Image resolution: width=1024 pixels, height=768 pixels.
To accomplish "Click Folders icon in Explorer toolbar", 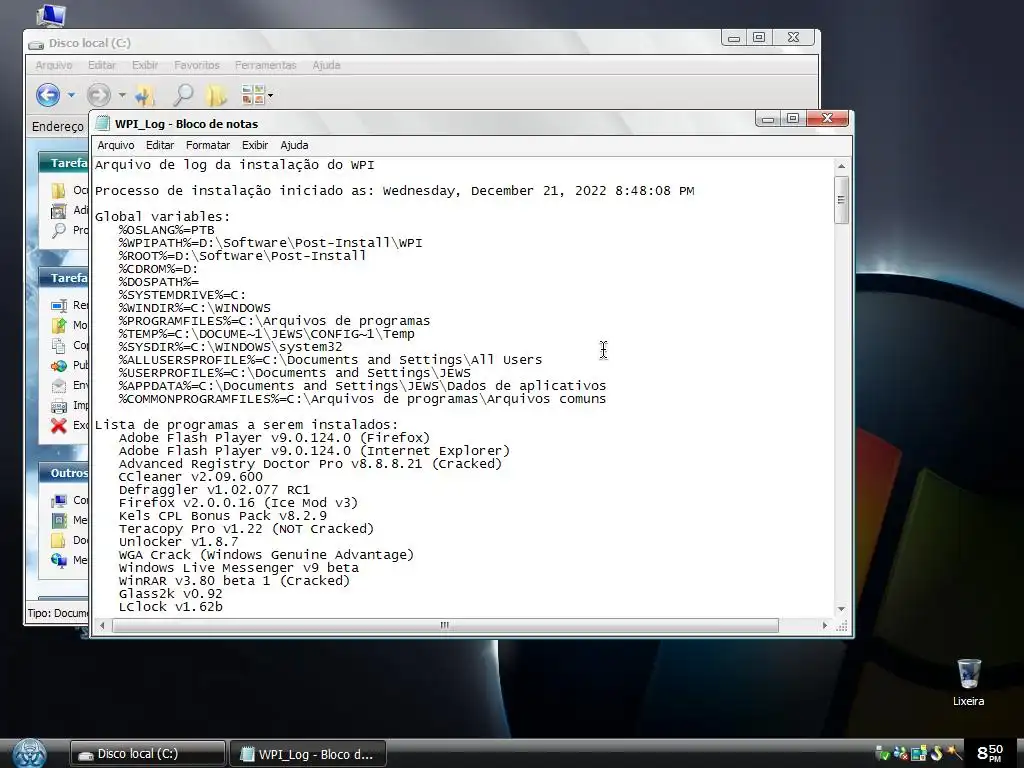I will coord(216,95).
